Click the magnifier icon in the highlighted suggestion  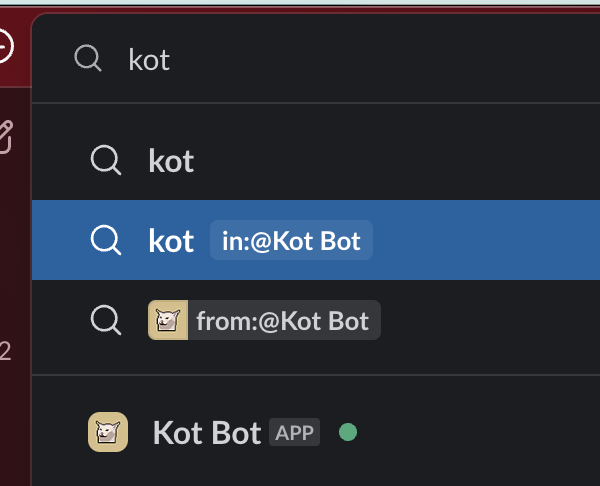coord(105,240)
